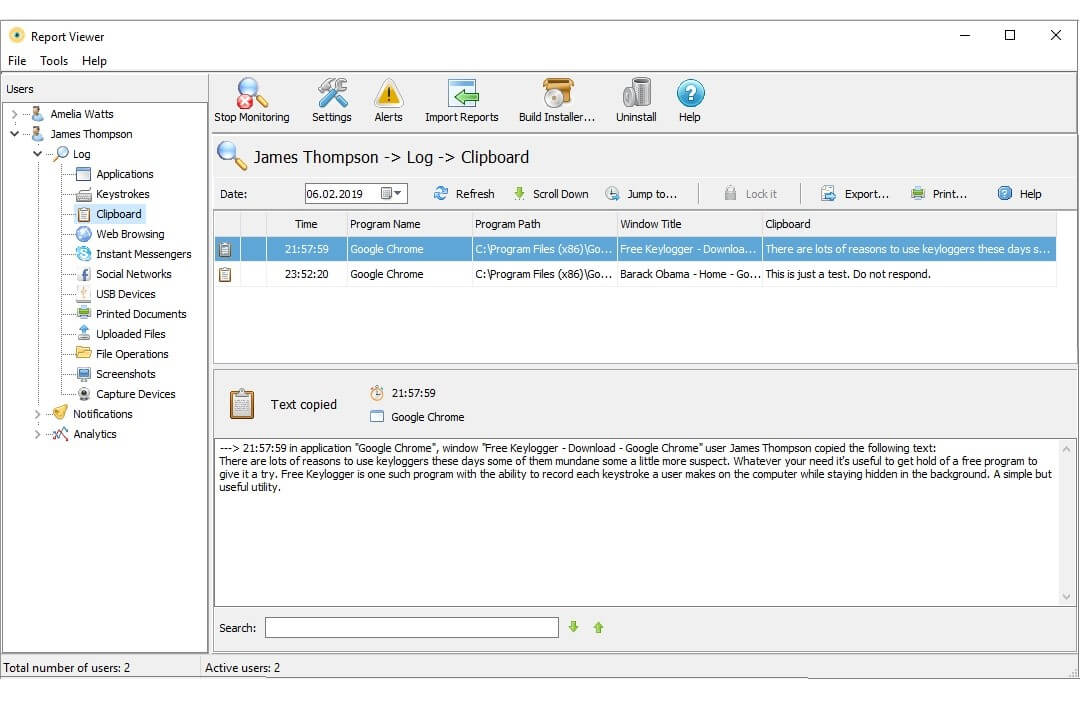Select the Keystrokes keyboard icon in tree

click(x=83, y=194)
